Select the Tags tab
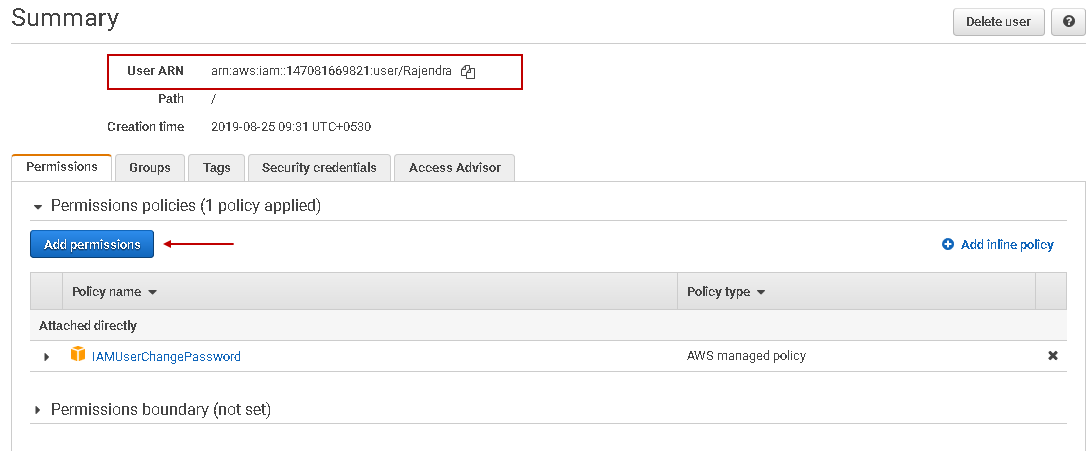Viewport: 1087px width, 451px height. pyautogui.click(x=216, y=168)
